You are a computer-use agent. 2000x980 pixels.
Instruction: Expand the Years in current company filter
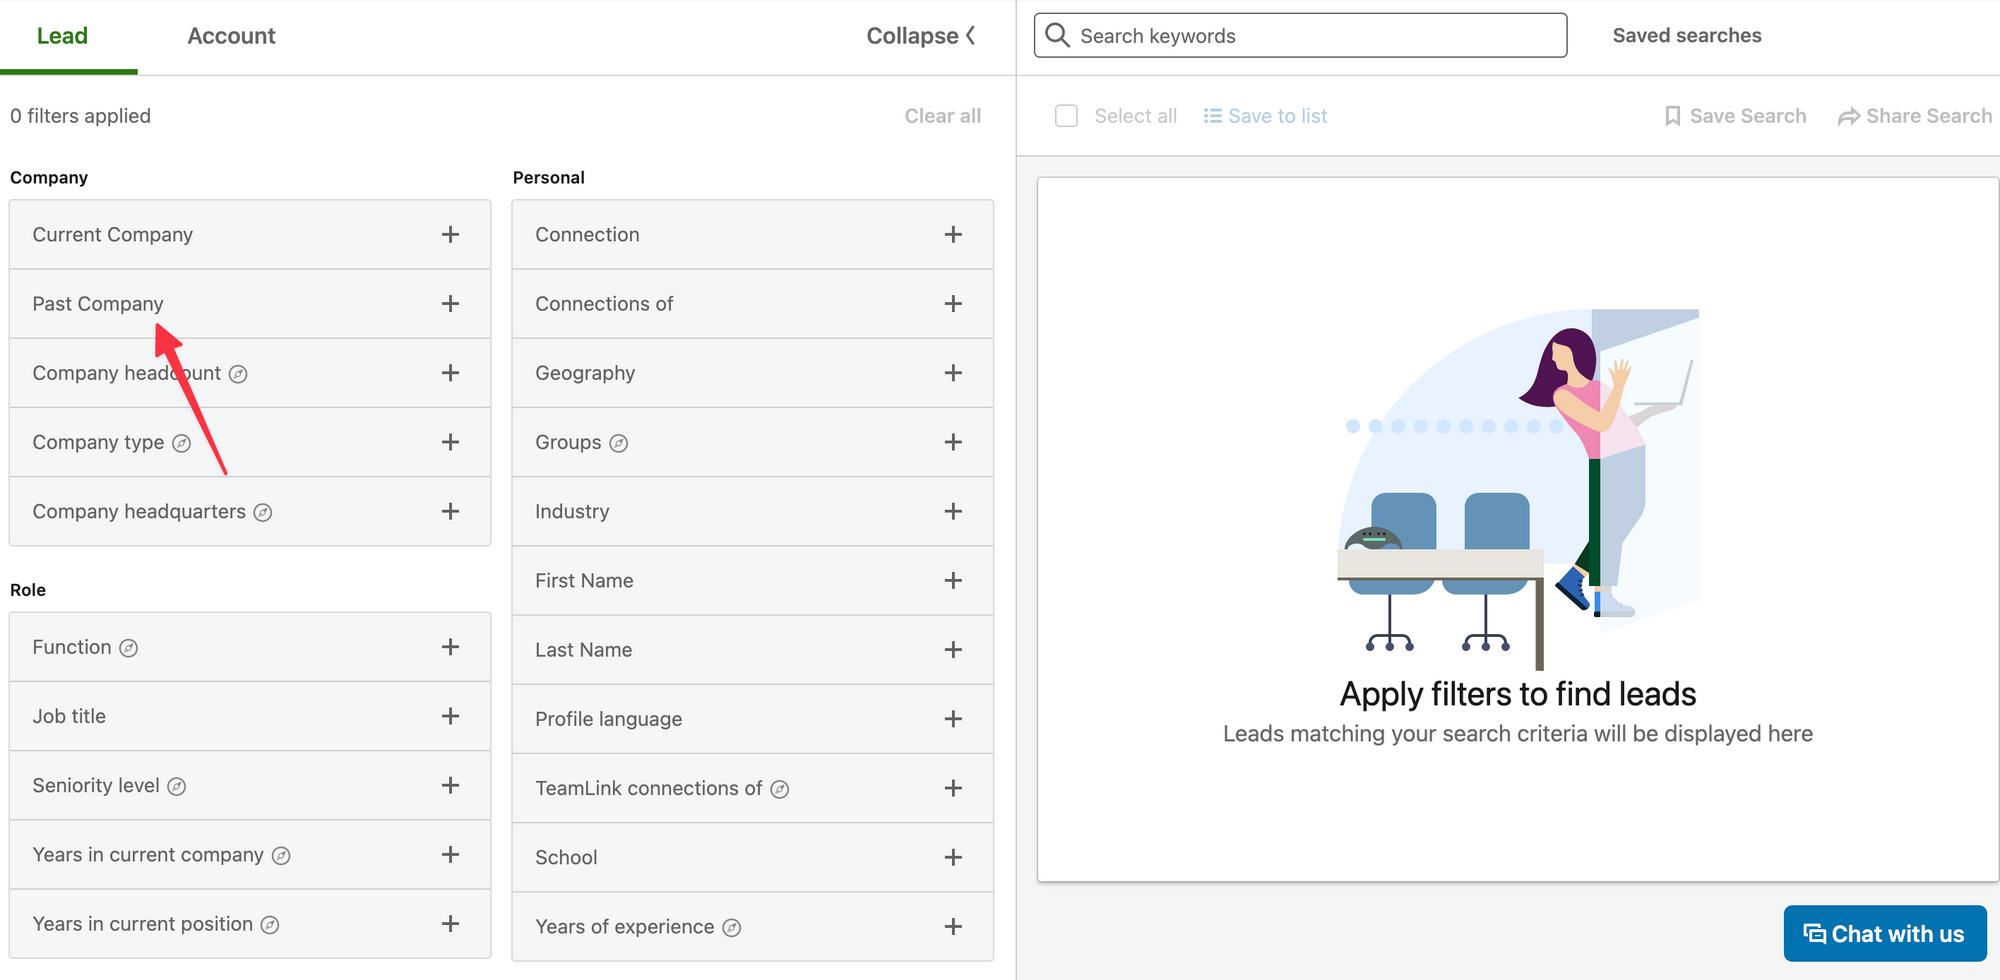250,855
